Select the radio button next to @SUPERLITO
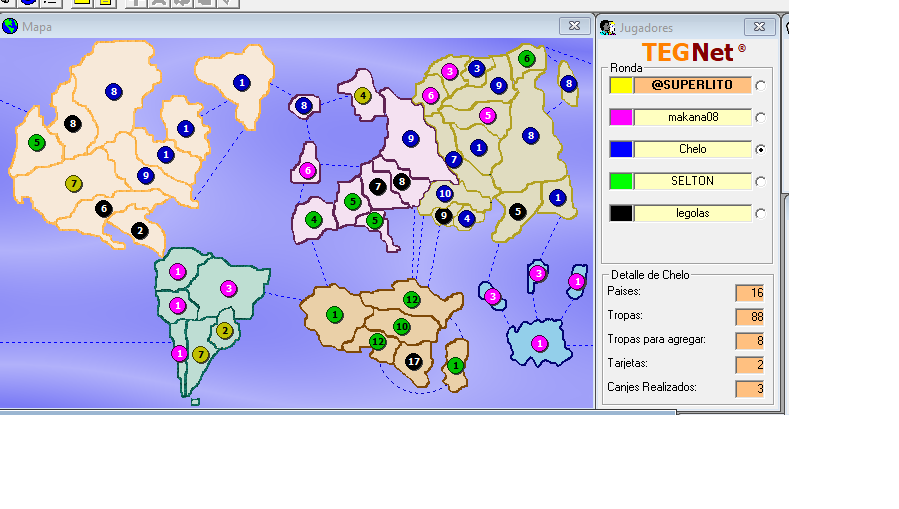This screenshot has width=899, height=509. point(761,86)
